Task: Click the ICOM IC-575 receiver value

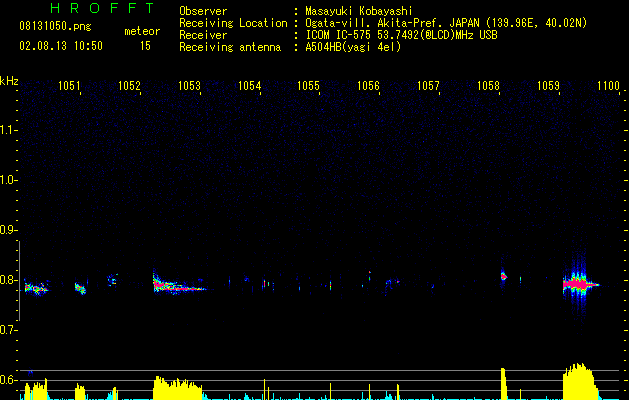Action: click(x=401, y=35)
